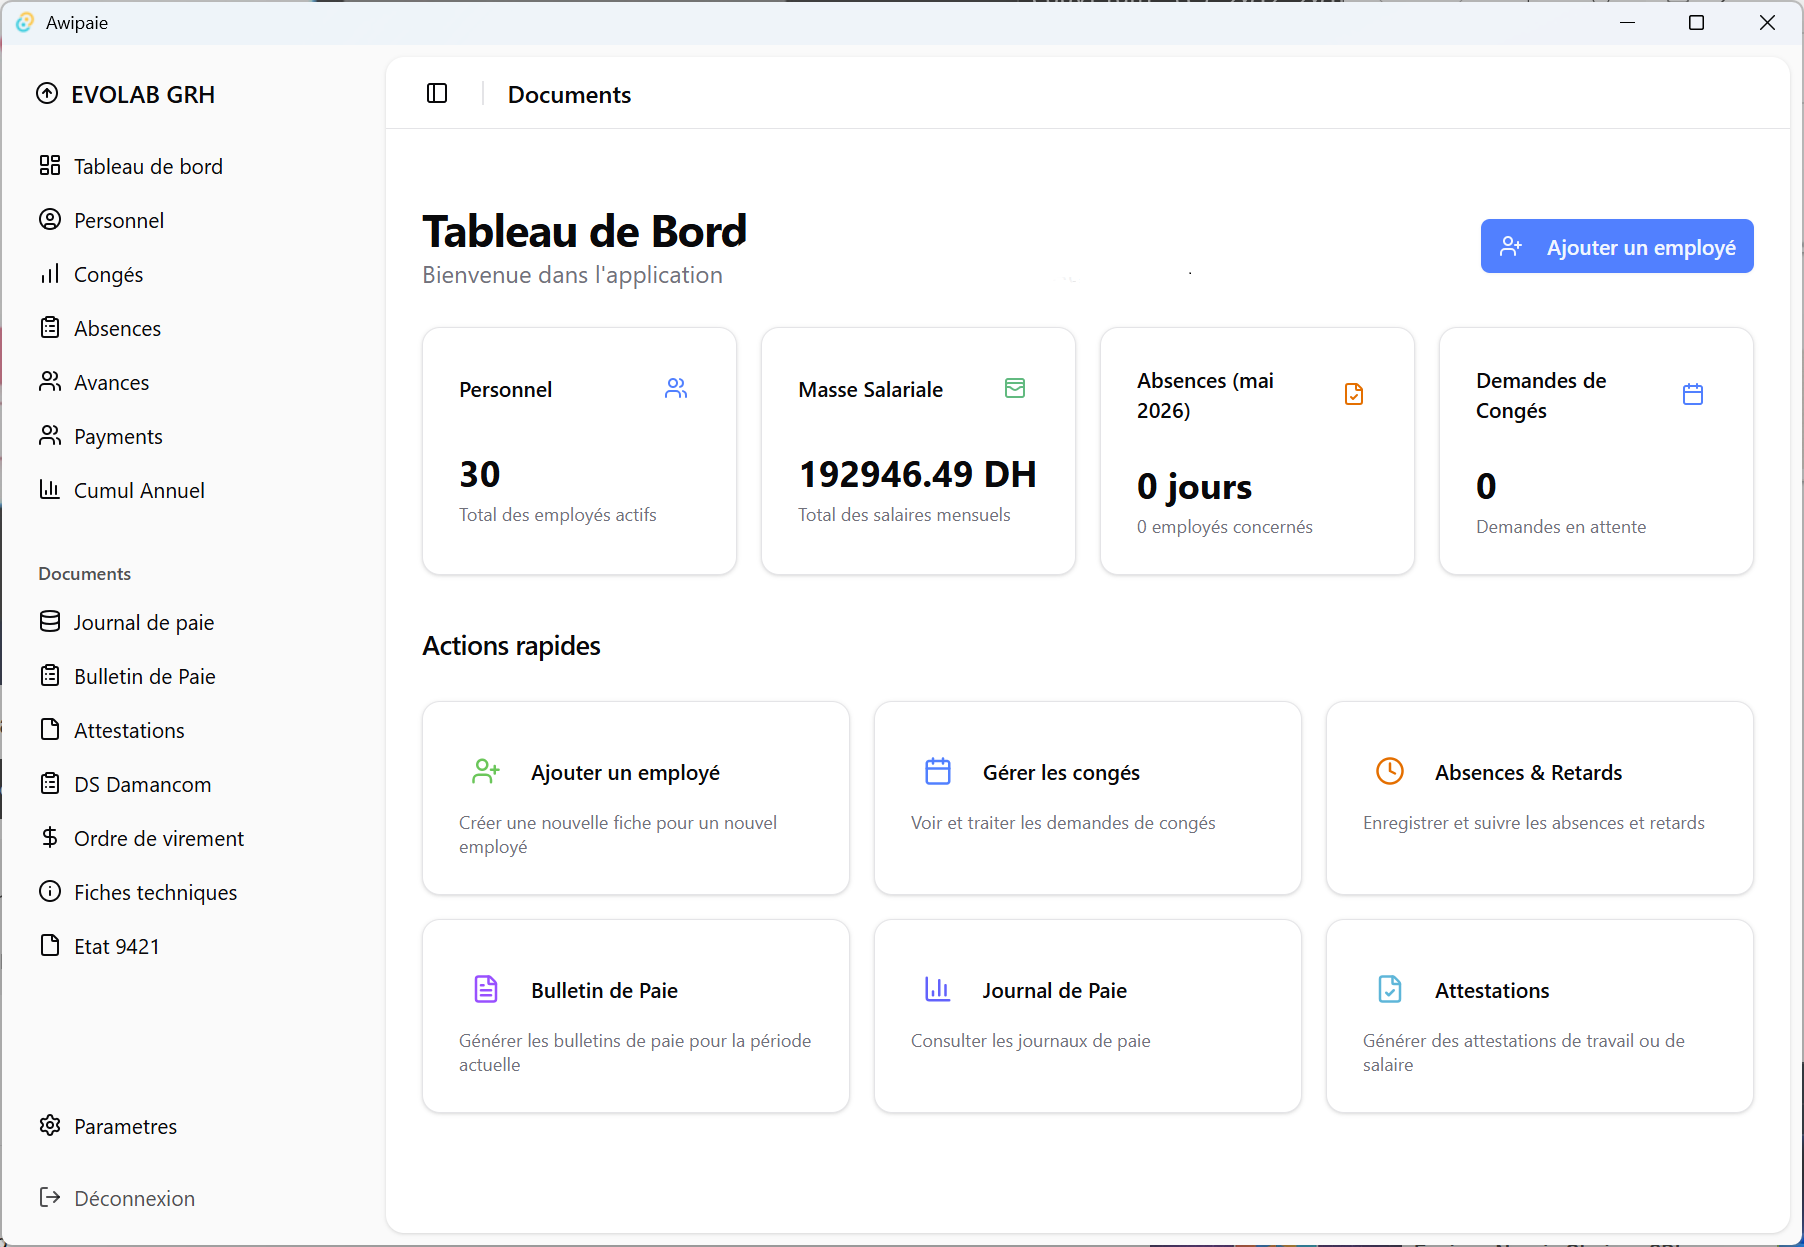Click the Attestations file icon in sidebar
This screenshot has height=1247, width=1804.
tap(50, 729)
